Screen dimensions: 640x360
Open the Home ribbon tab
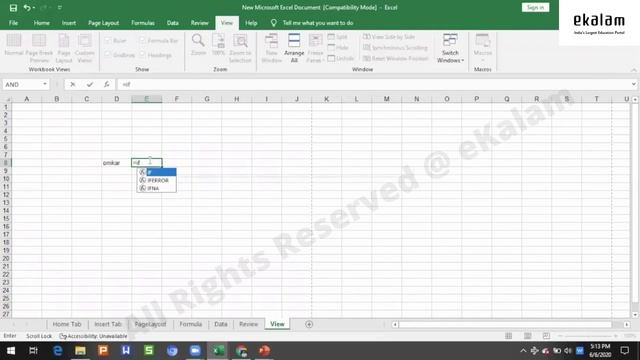tap(42, 23)
